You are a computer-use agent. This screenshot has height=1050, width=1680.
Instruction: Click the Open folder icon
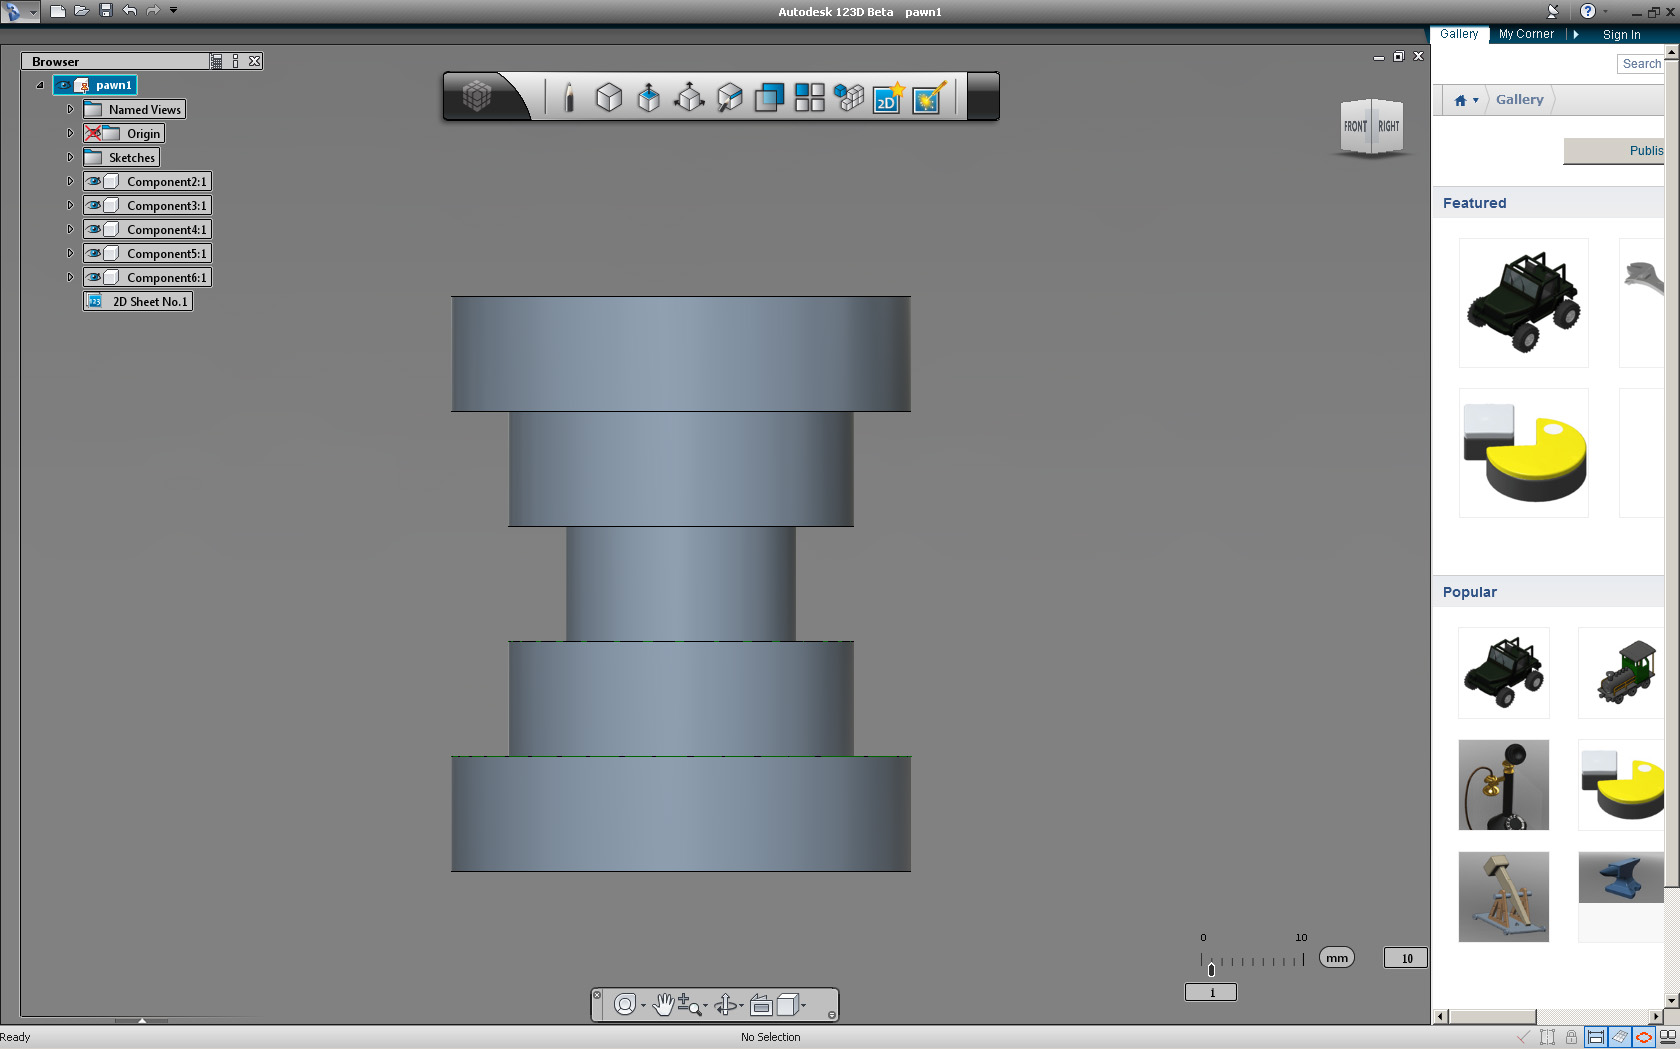(x=82, y=11)
